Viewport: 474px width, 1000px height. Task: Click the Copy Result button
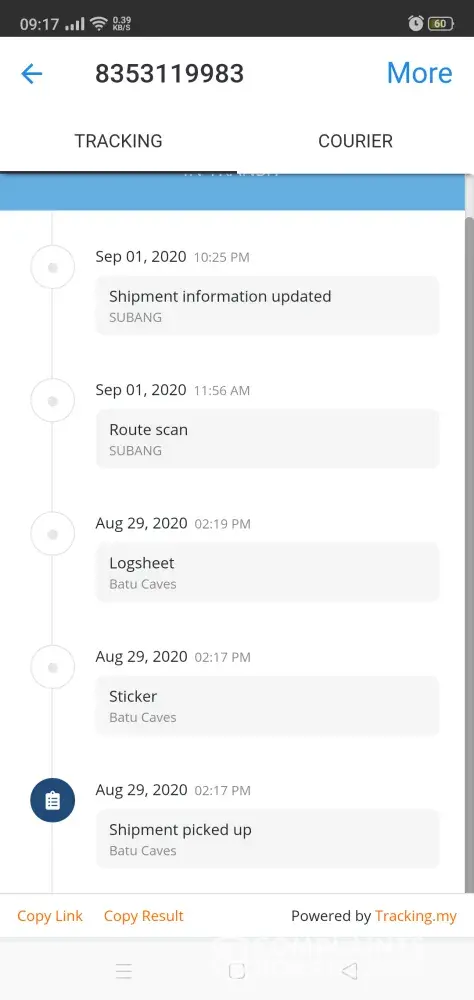144,916
